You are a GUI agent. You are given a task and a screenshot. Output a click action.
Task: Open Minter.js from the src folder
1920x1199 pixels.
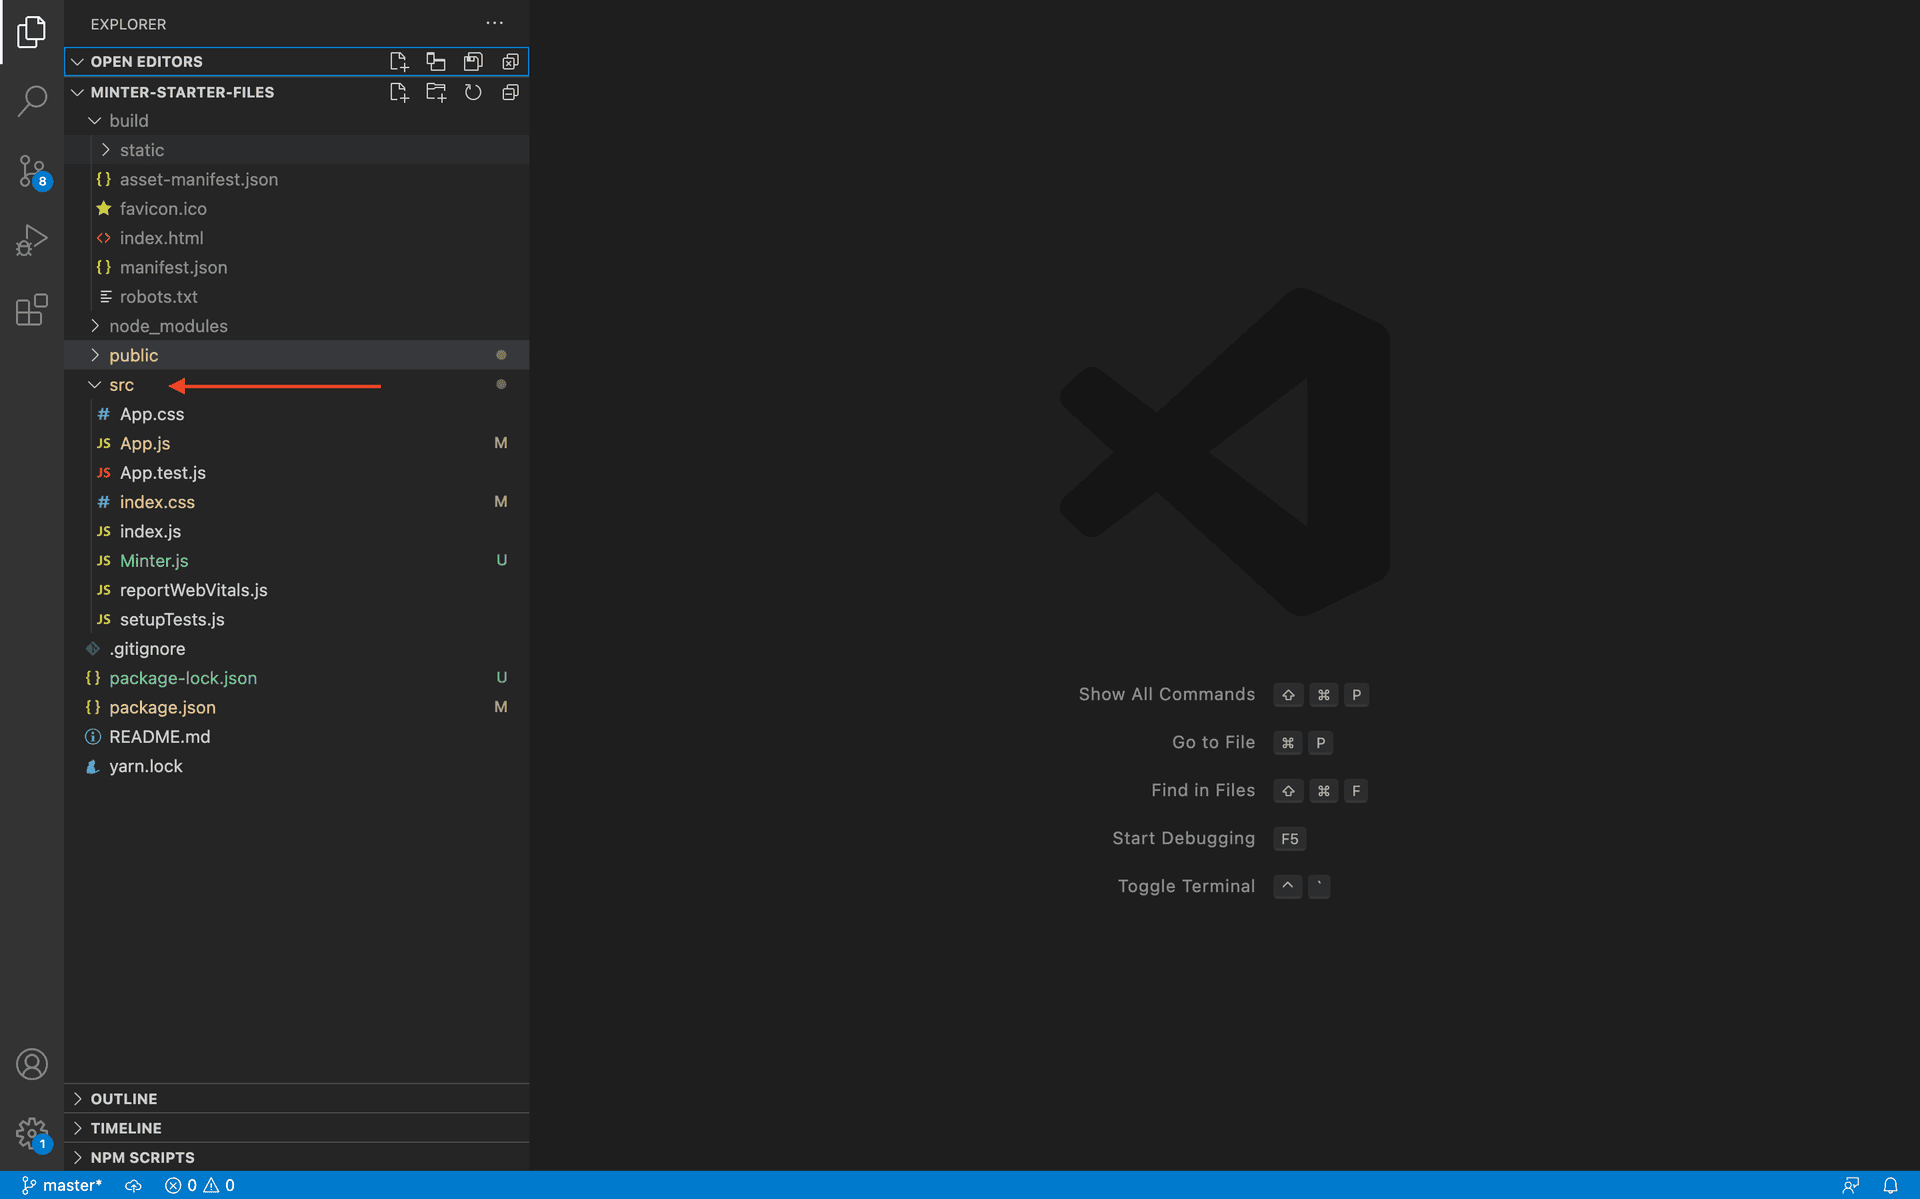[153, 561]
